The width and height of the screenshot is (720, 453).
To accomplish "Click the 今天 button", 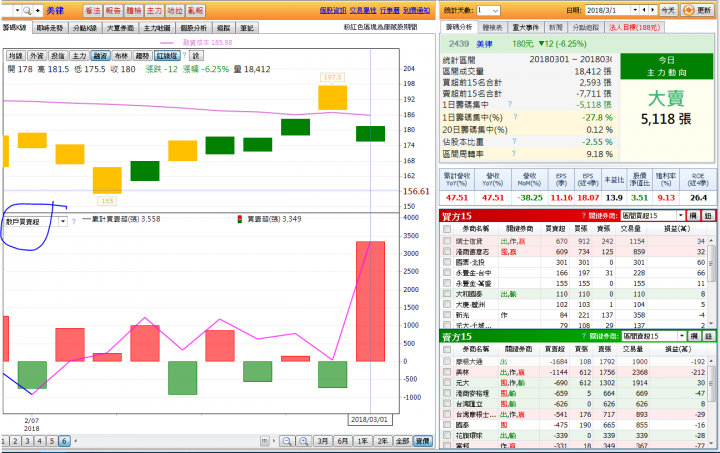I will 668,10.
